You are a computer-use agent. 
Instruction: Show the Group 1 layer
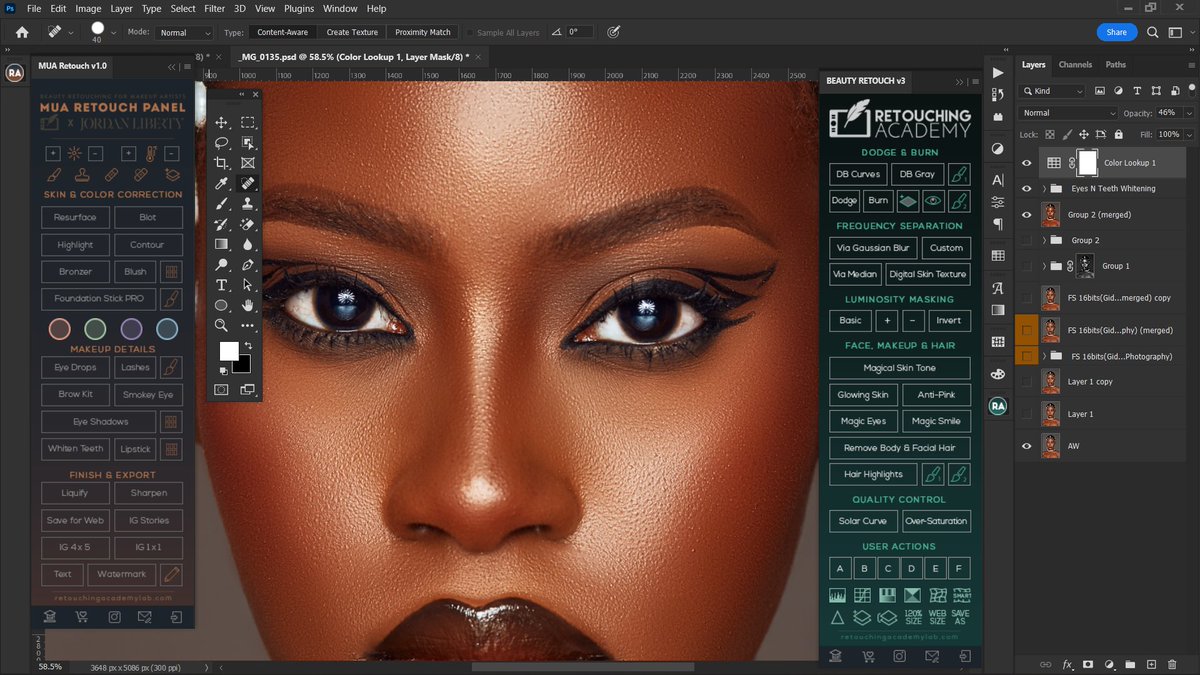(x=1026, y=266)
